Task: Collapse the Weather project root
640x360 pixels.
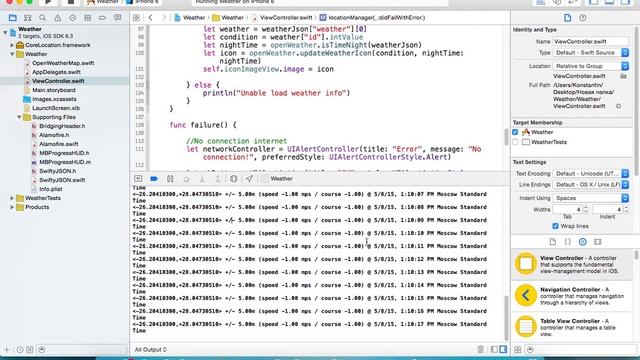Action: point(5,32)
